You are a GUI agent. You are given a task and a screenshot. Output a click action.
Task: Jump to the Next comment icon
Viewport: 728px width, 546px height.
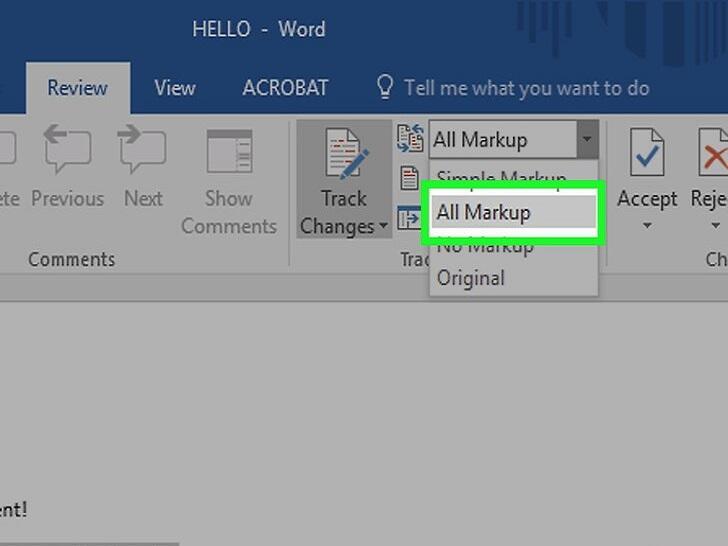pos(142,149)
